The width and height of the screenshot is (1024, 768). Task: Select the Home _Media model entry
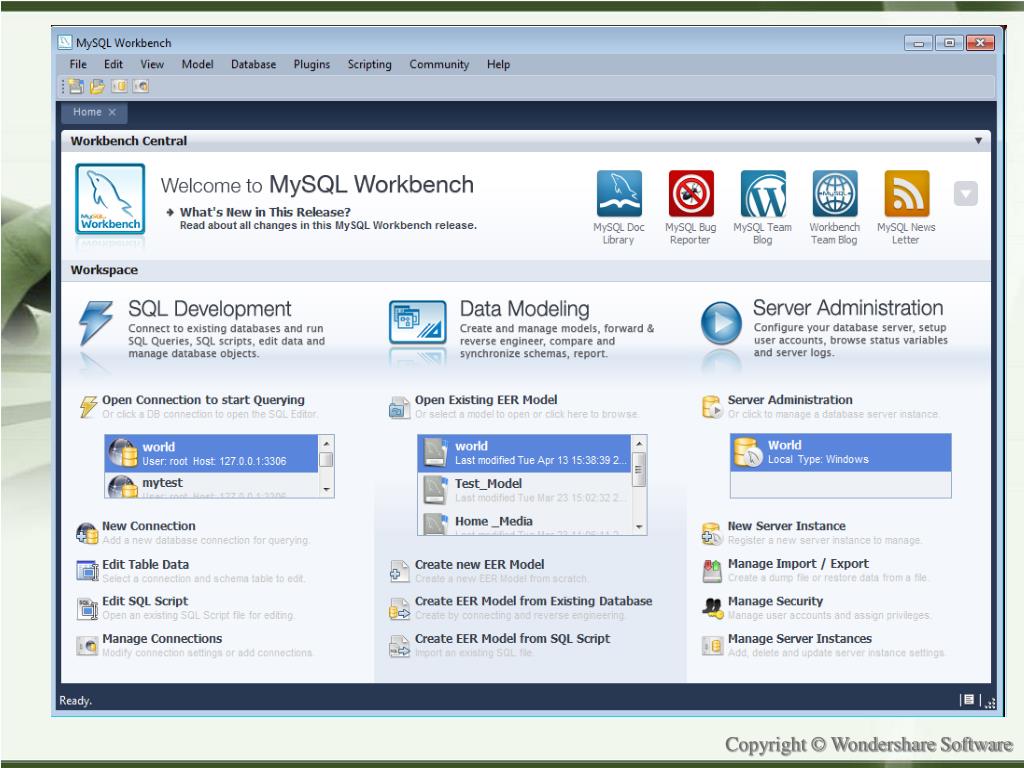(x=524, y=522)
